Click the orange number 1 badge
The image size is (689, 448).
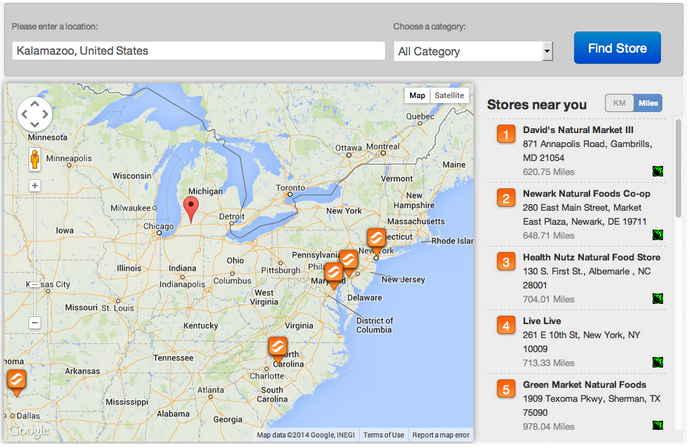tap(506, 134)
